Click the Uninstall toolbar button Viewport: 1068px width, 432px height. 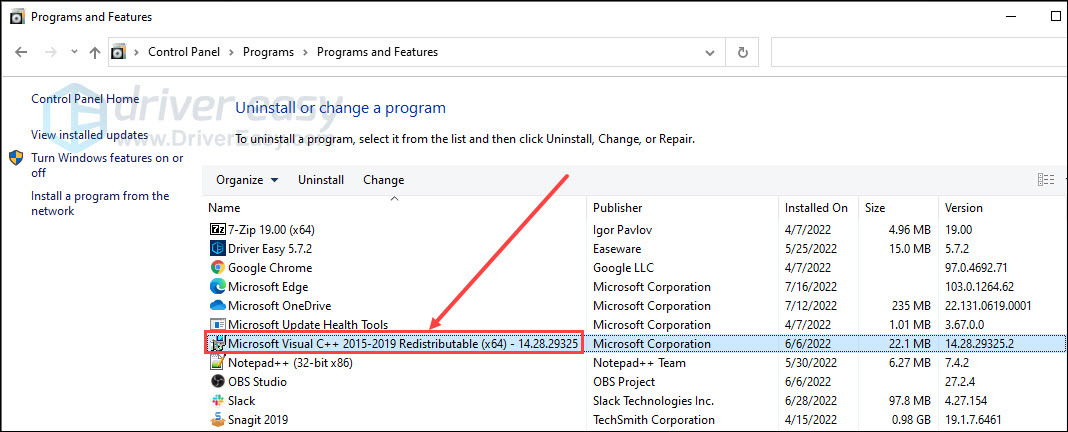(321, 180)
